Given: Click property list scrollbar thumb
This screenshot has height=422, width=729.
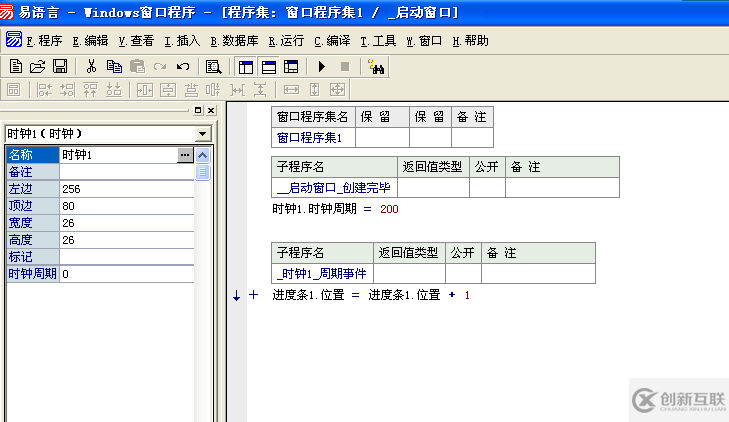Looking at the screenshot, I should coord(203,172).
